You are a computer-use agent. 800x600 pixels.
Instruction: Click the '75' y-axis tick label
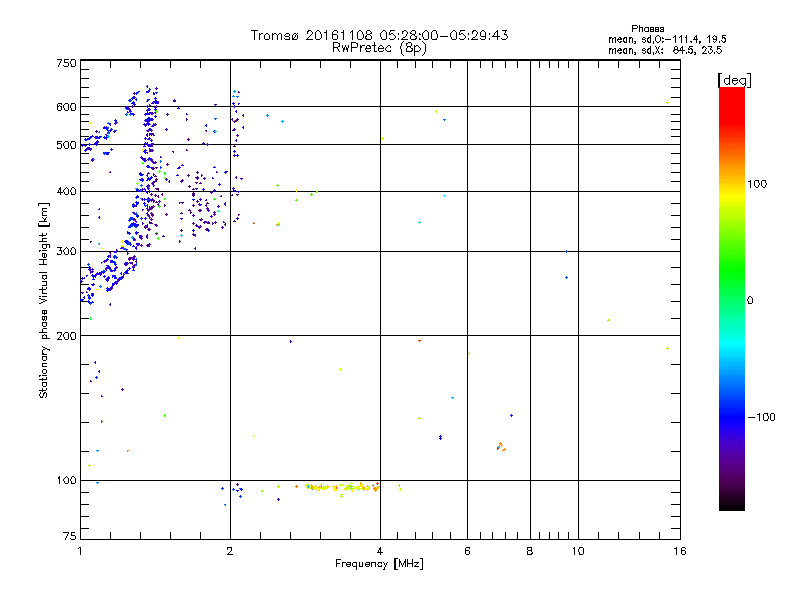point(70,536)
